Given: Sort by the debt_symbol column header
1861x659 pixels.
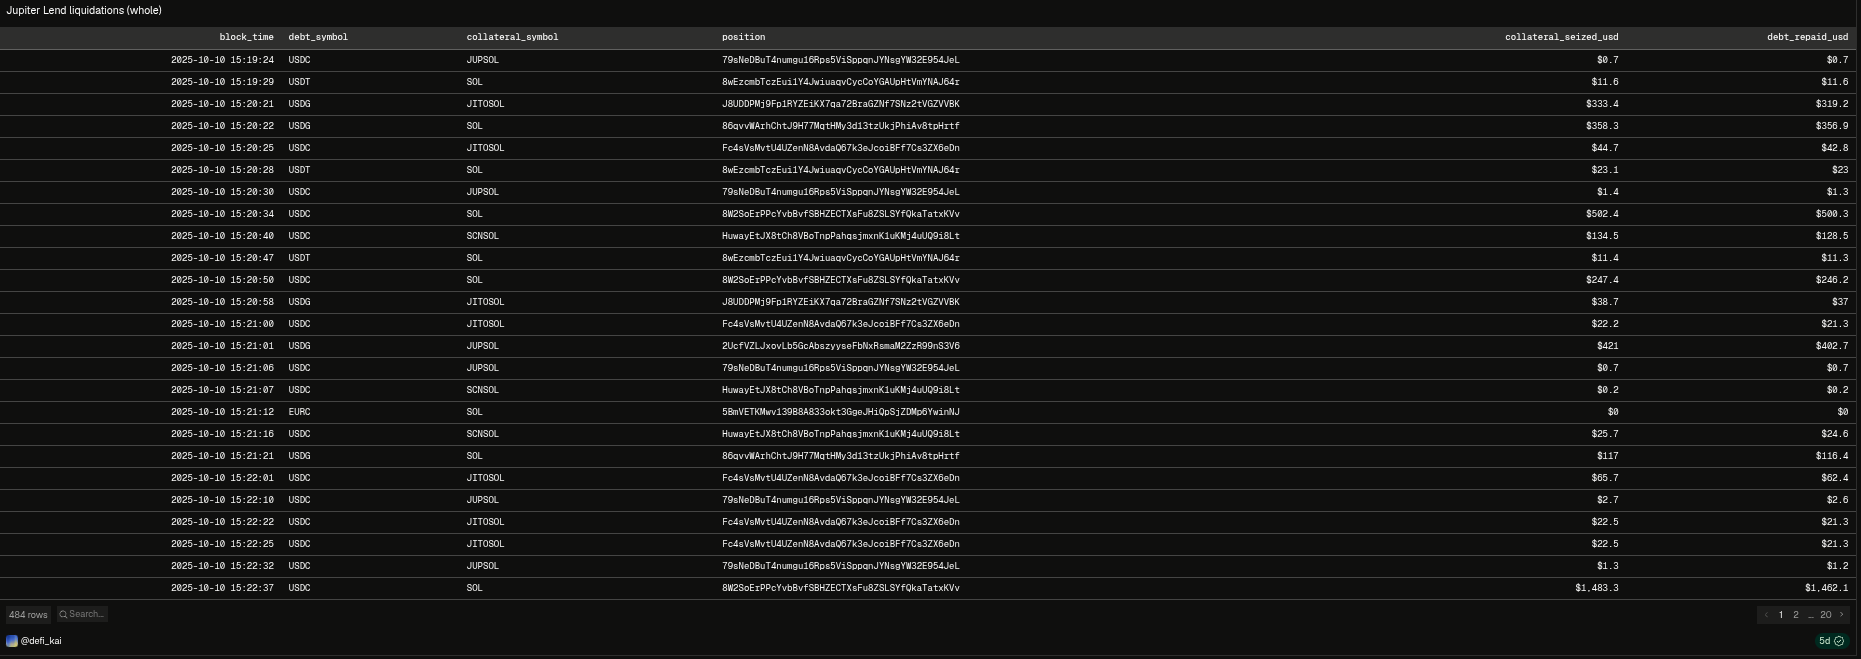Looking at the screenshot, I should (x=318, y=37).
